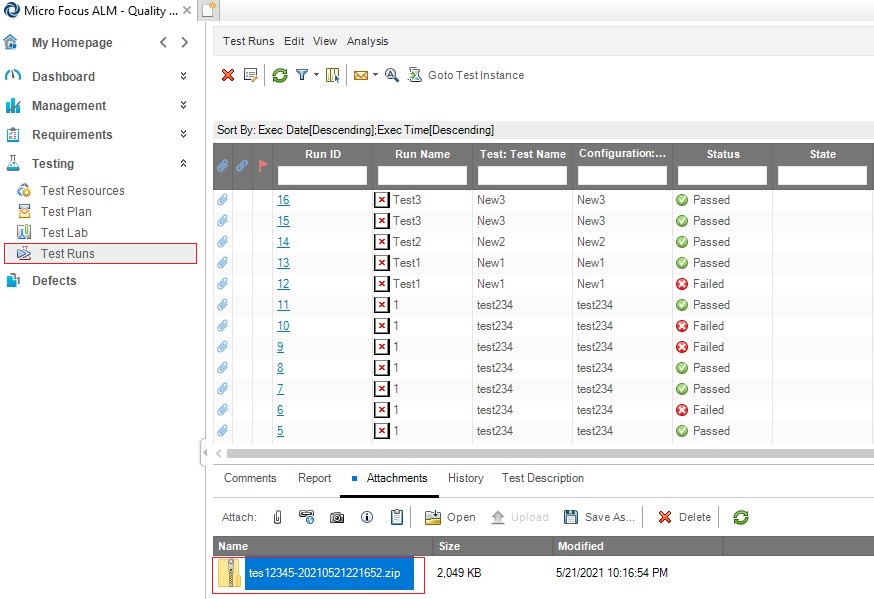Switch to the History tab
The height and width of the screenshot is (599, 874).
(465, 478)
